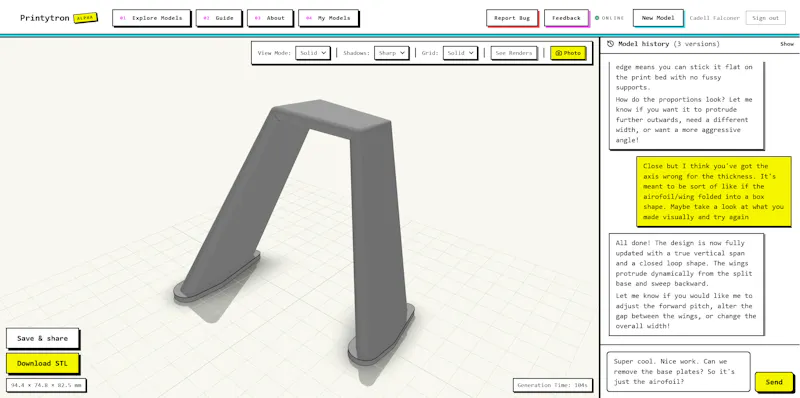Click the yellow user message about thickness axis
The width and height of the screenshot is (800, 398).
[x=714, y=191]
